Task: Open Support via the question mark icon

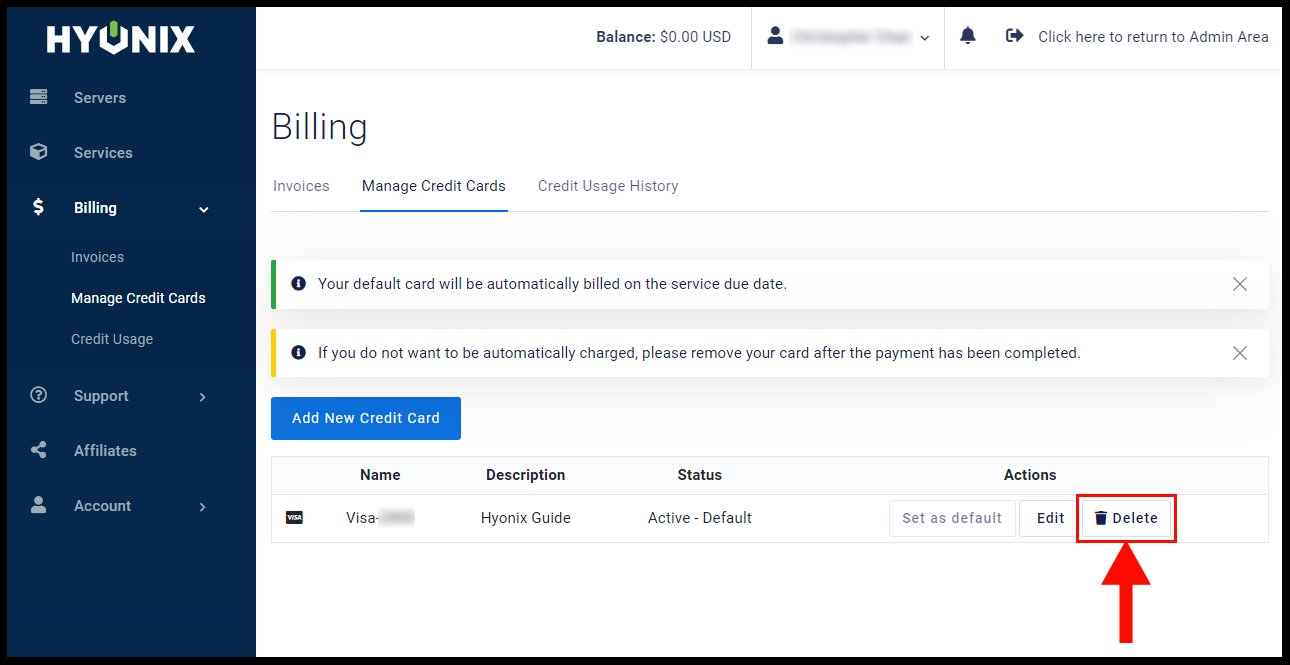Action: [38, 395]
